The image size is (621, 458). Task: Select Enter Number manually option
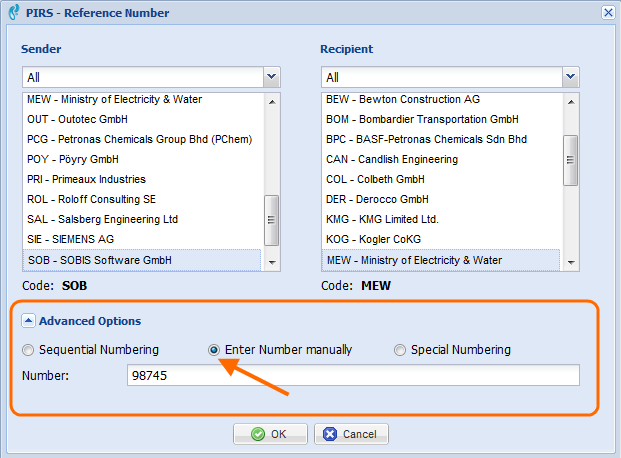point(214,350)
